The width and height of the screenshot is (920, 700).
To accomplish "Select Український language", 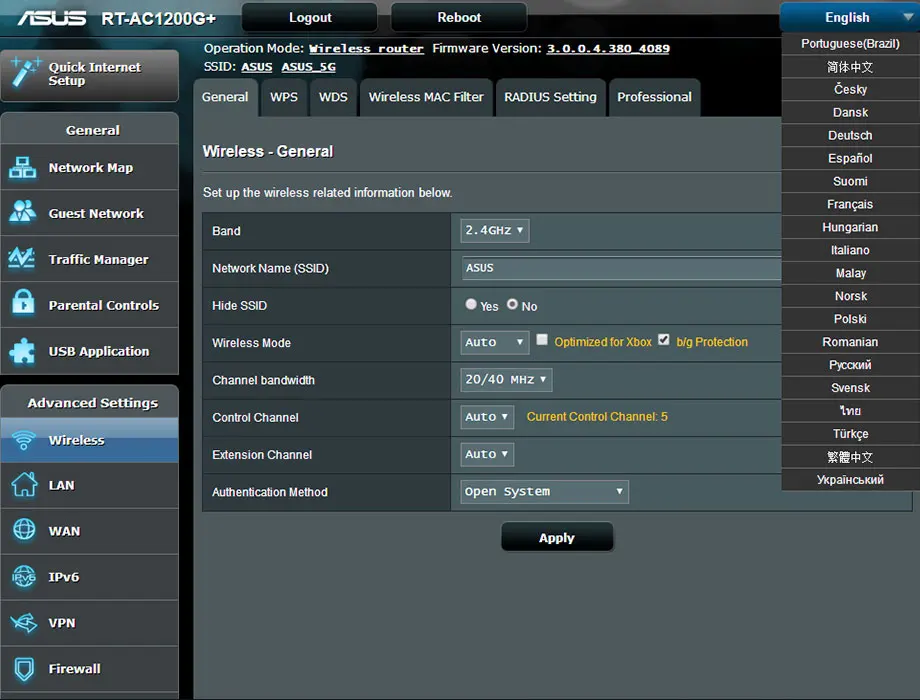I will (x=850, y=480).
